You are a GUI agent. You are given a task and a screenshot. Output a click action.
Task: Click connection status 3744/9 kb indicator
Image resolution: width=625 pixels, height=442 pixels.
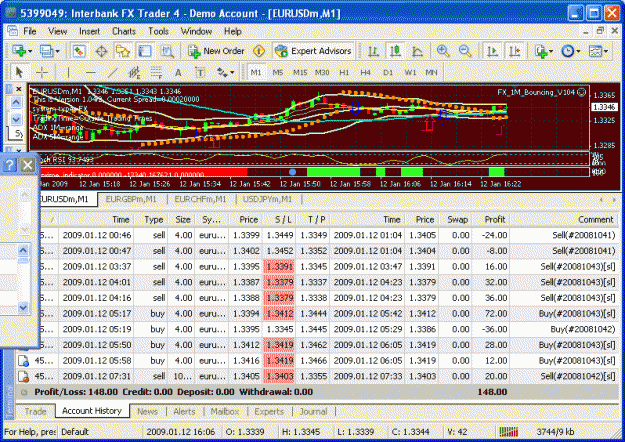(554, 432)
